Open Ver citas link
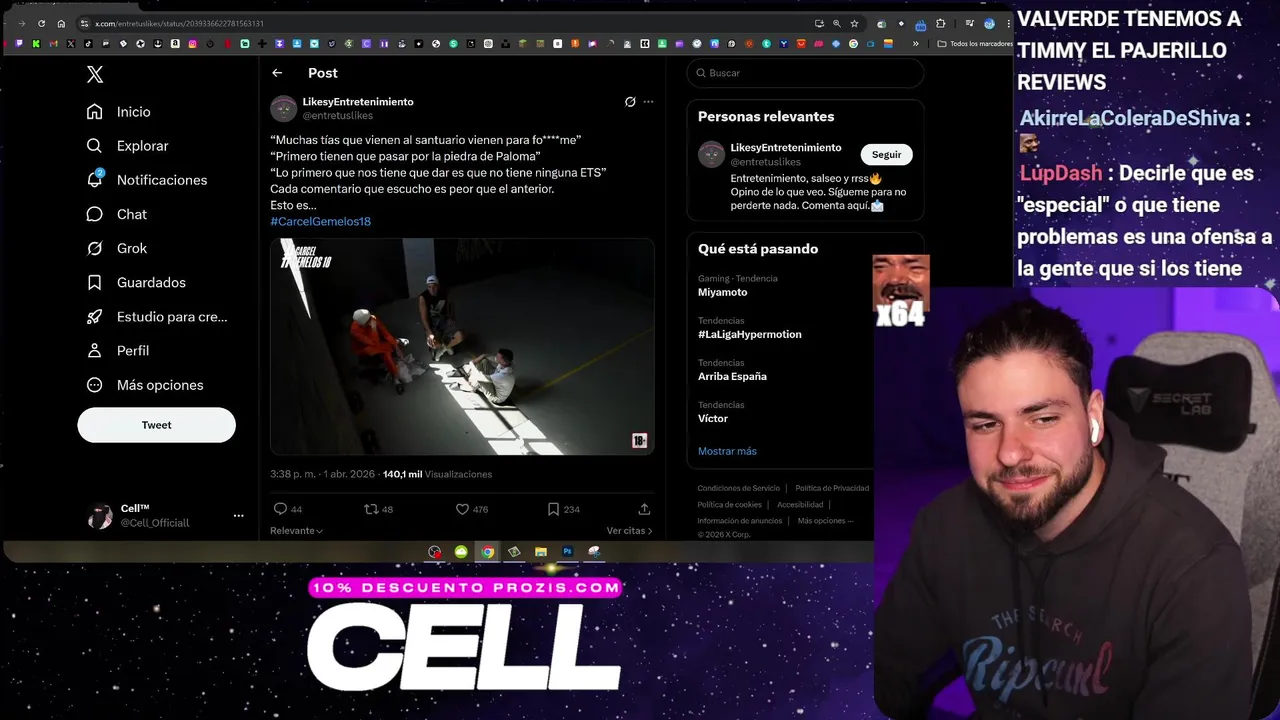The width and height of the screenshot is (1280, 720). (629, 531)
